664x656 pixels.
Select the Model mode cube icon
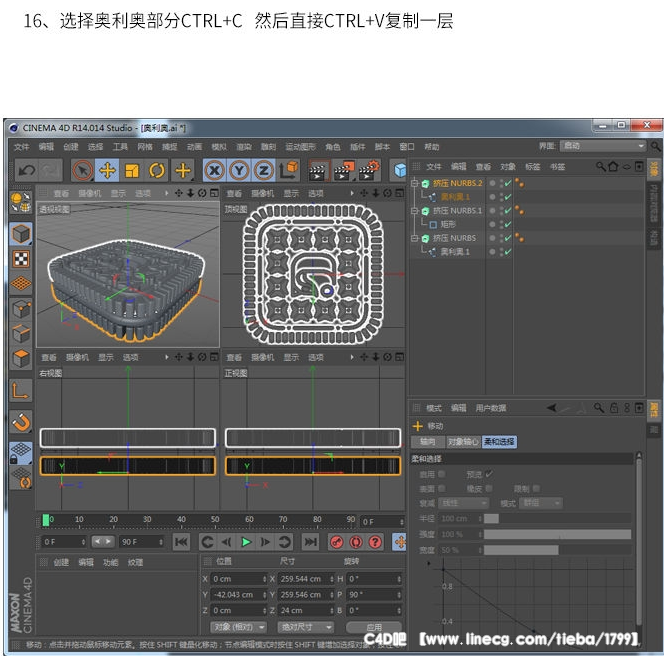tap(21, 234)
